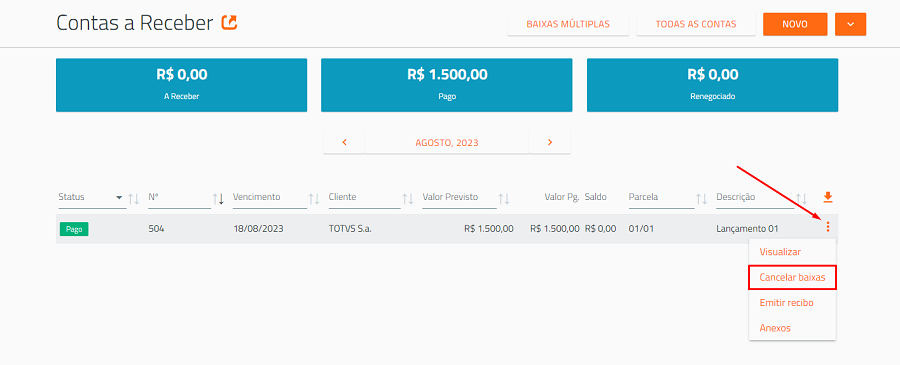Click the Cliente filter field

[x=364, y=197]
